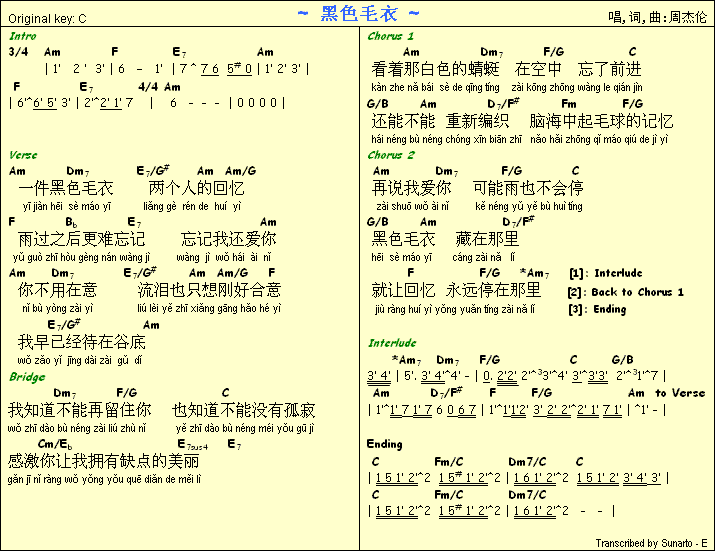Click the 'to Verse' direction in Interlude
The height and width of the screenshot is (551, 715).
click(x=680, y=393)
